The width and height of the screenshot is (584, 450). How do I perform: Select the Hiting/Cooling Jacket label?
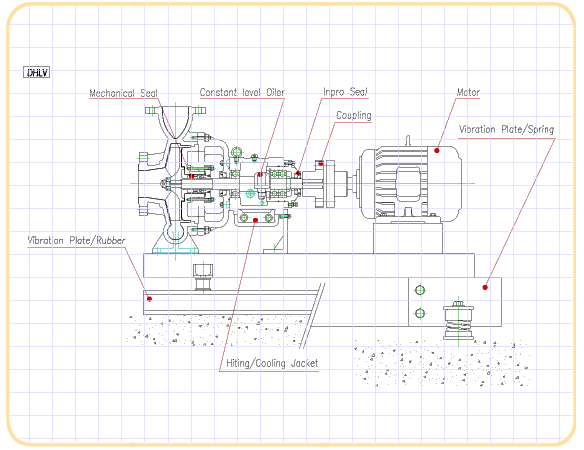coord(272,363)
